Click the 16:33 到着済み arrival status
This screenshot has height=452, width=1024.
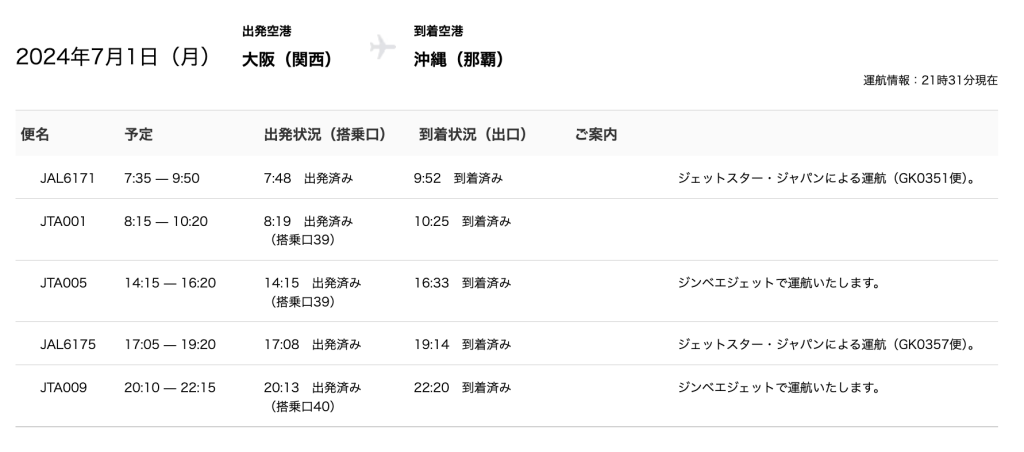click(462, 283)
